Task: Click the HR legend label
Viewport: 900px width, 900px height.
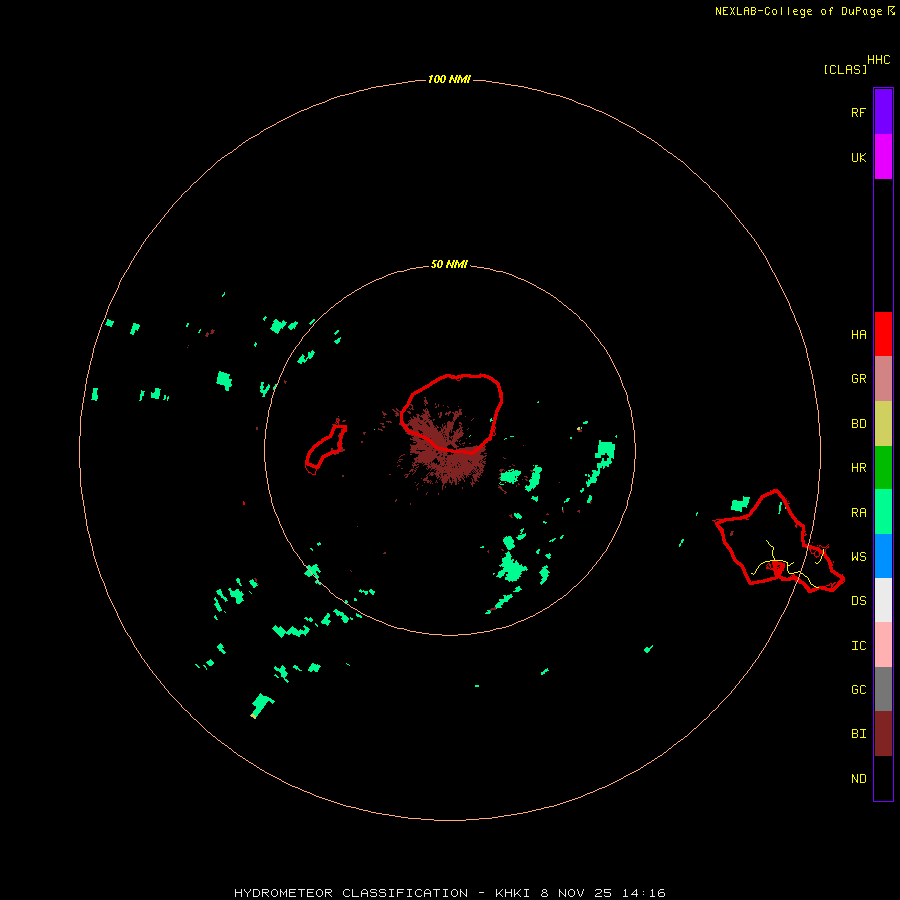Action: click(858, 468)
